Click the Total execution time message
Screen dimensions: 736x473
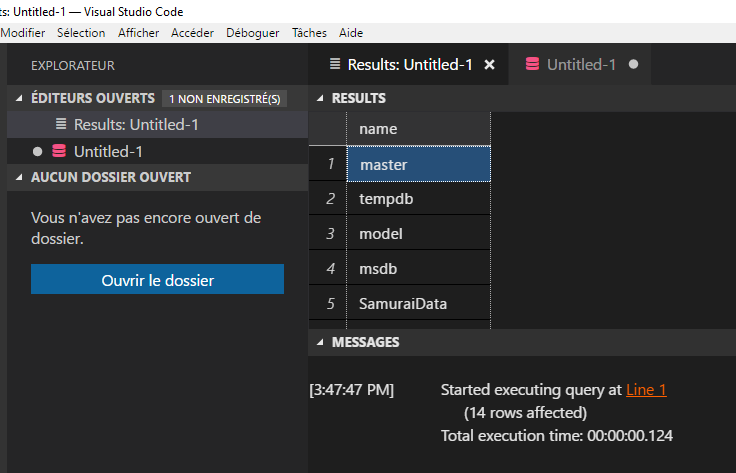tap(557, 435)
